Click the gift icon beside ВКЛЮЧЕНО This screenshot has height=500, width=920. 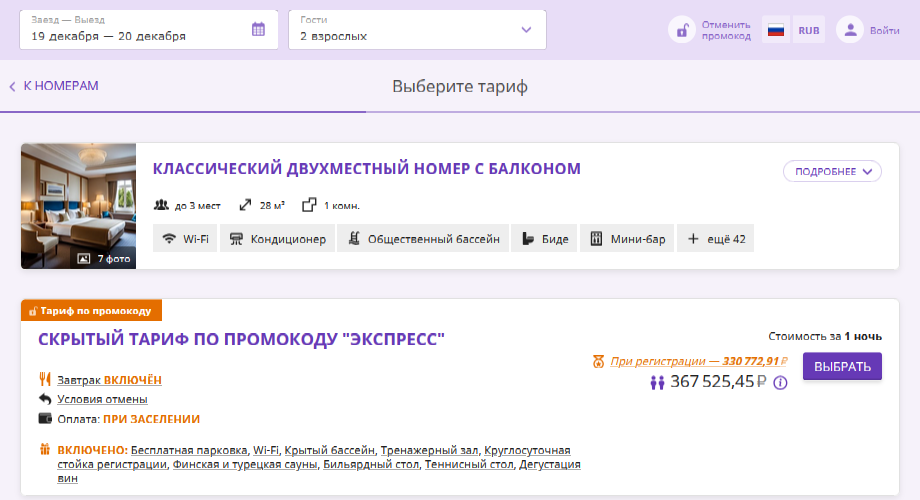pos(45,450)
